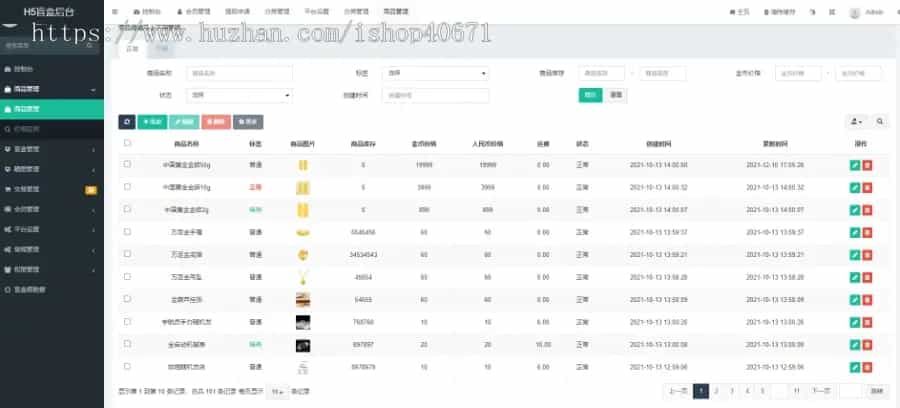Viewport: 900px width, 408px height.
Task: Click the green edit icon in first row
Action: (854, 164)
